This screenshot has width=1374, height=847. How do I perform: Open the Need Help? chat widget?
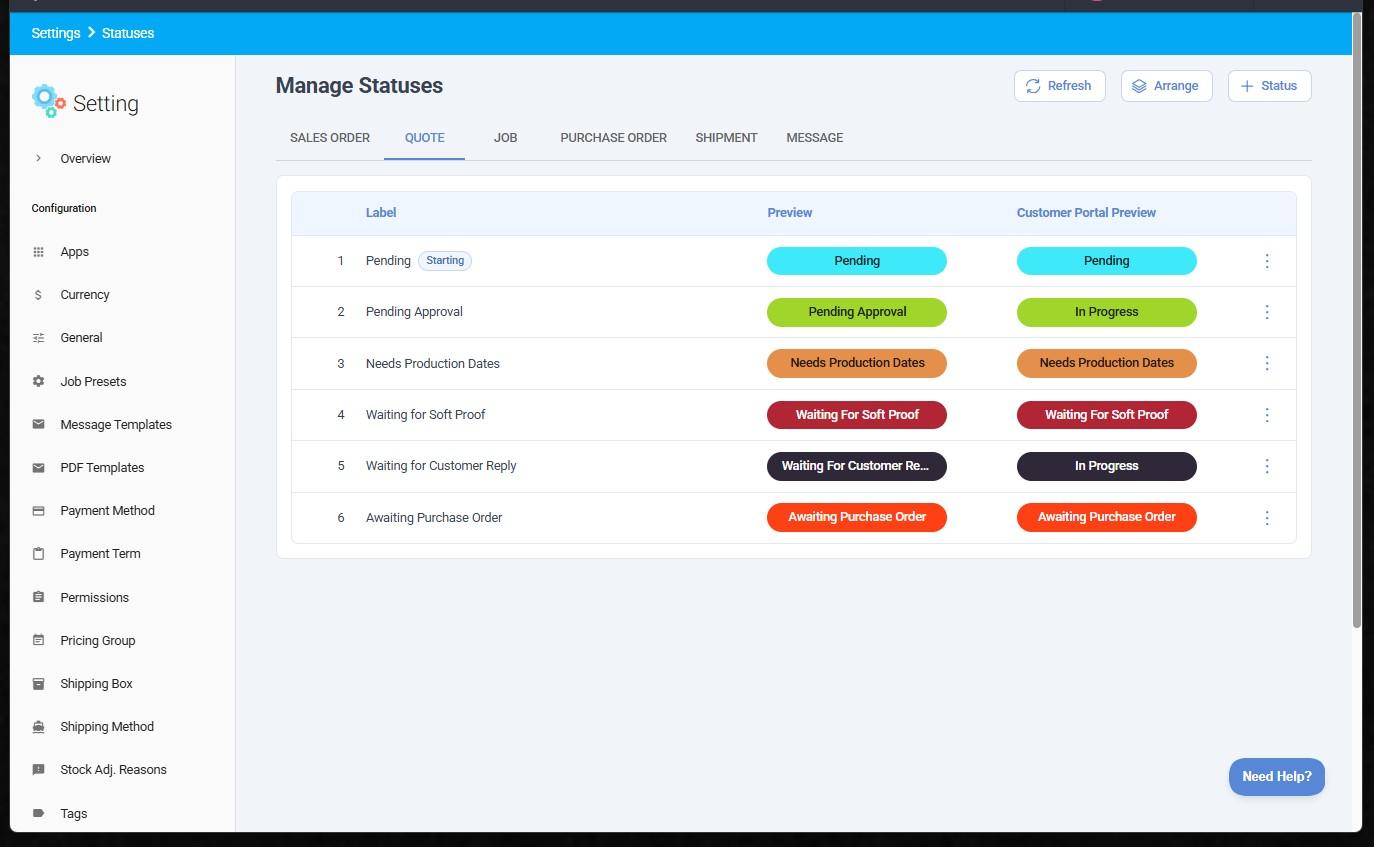click(1276, 777)
